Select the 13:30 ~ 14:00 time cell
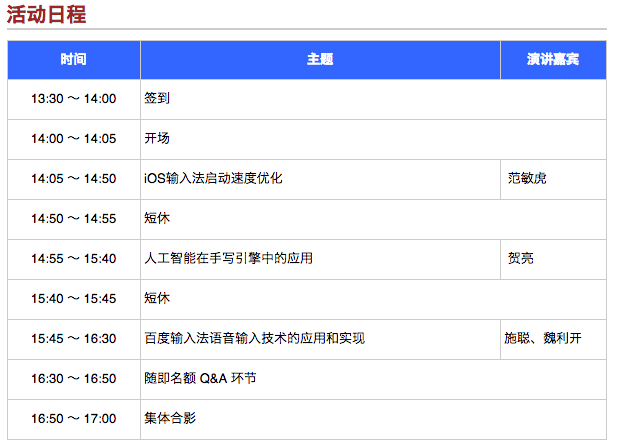The width and height of the screenshot is (618, 447). pyautogui.click(x=73, y=99)
